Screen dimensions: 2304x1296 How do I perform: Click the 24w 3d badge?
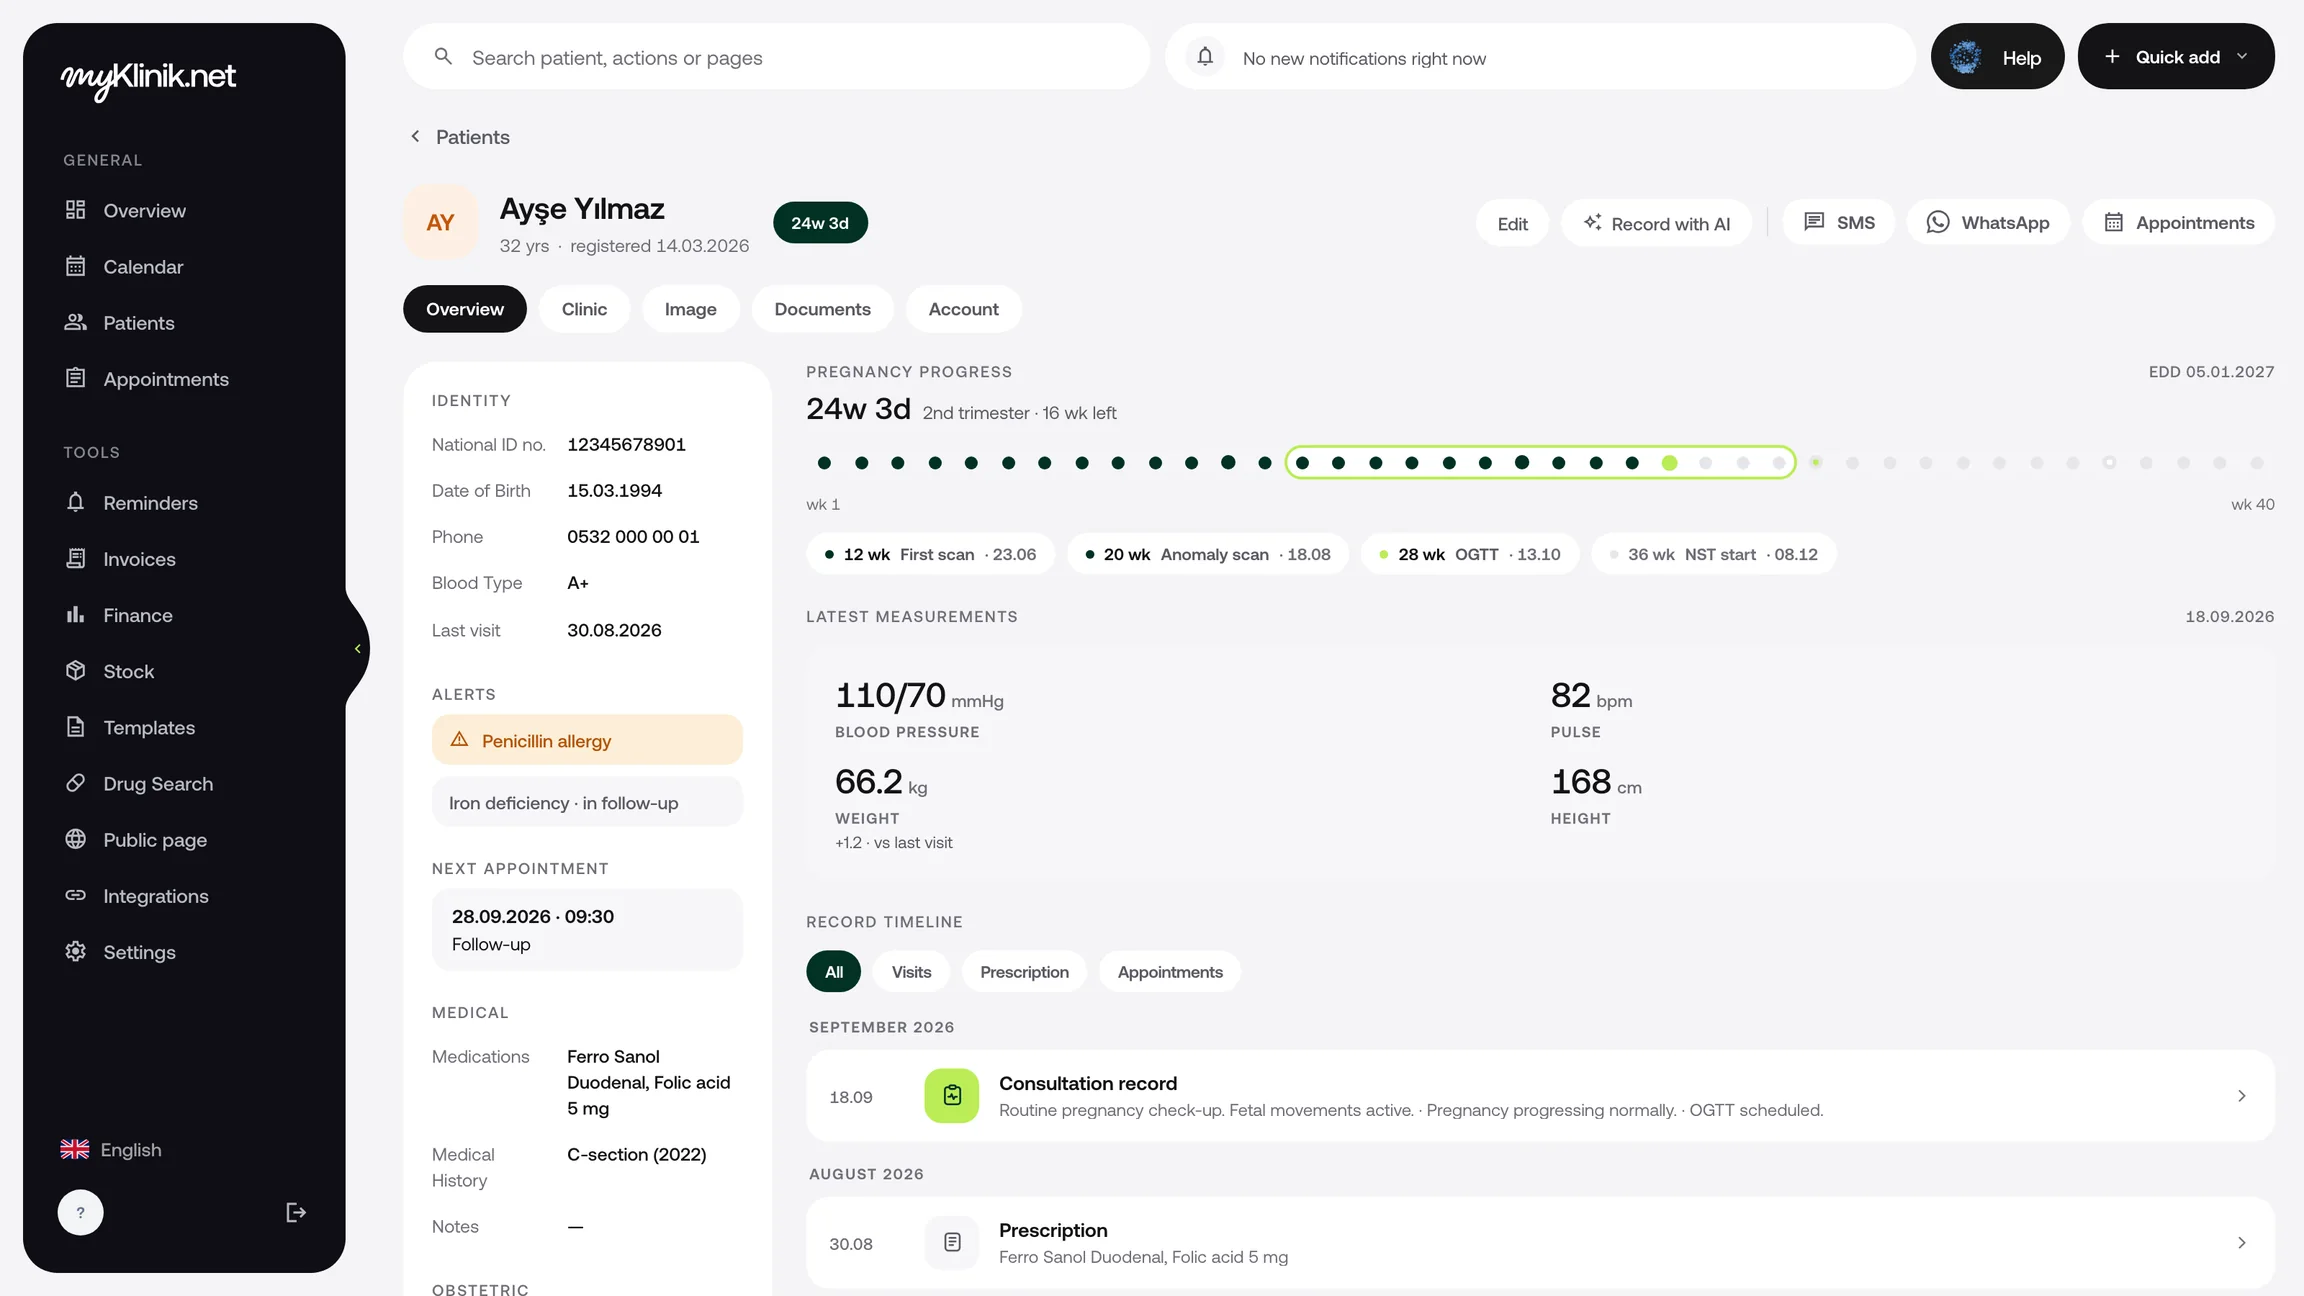tap(820, 222)
